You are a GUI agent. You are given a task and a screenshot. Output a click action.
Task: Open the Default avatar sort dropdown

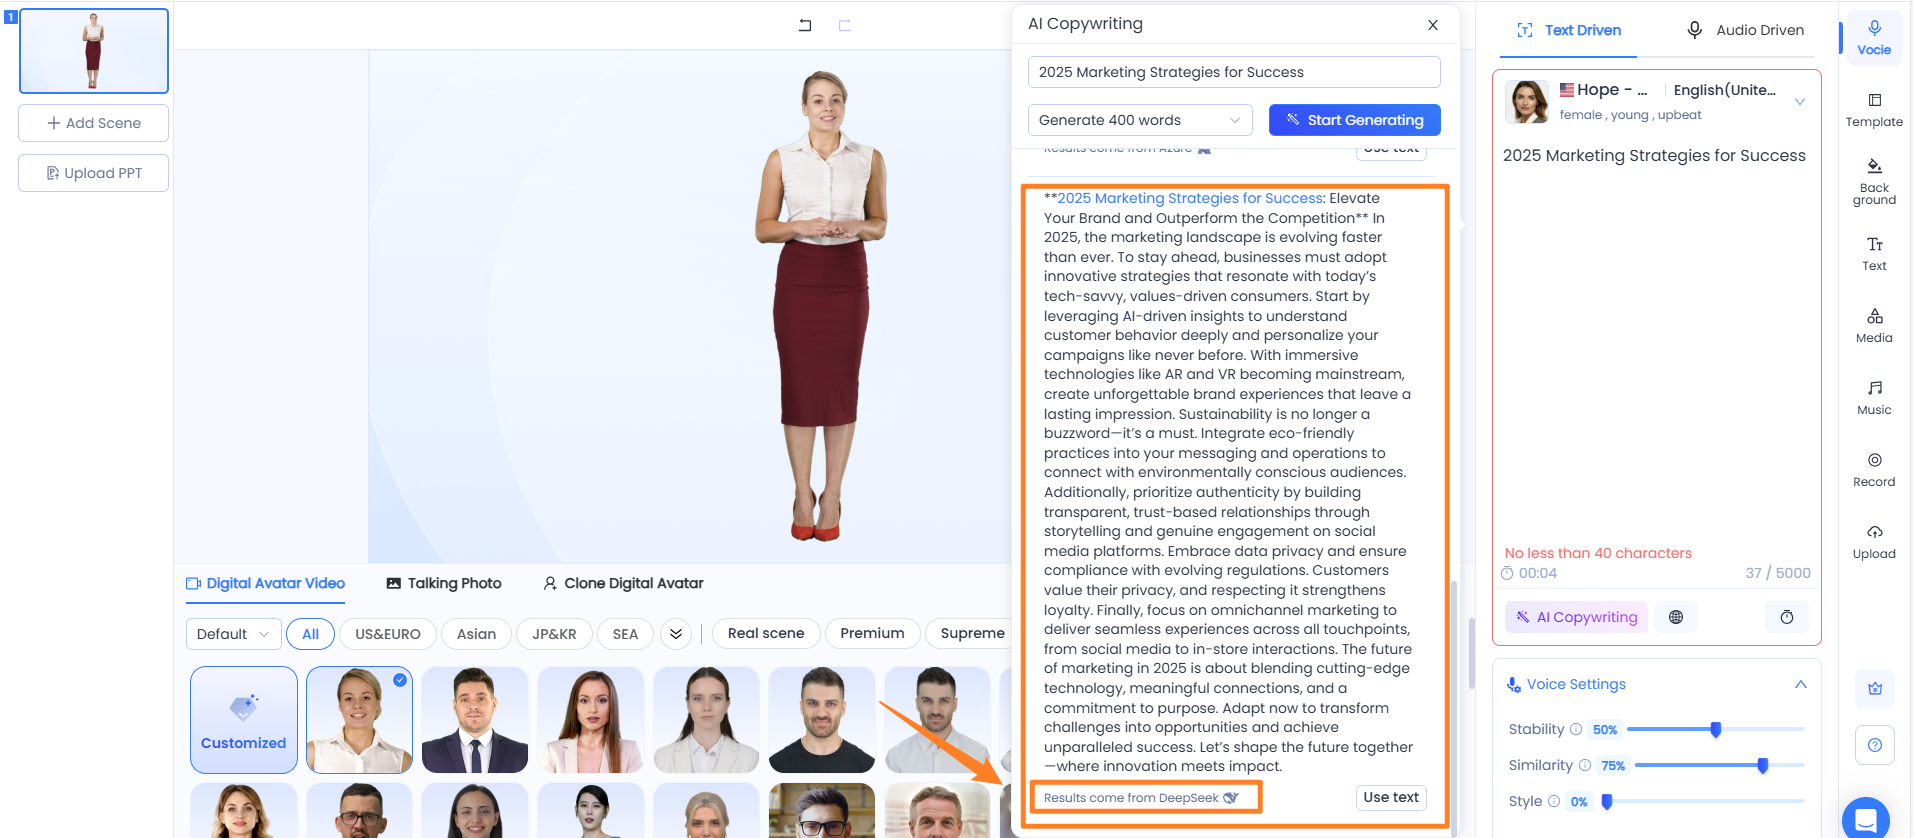click(234, 634)
